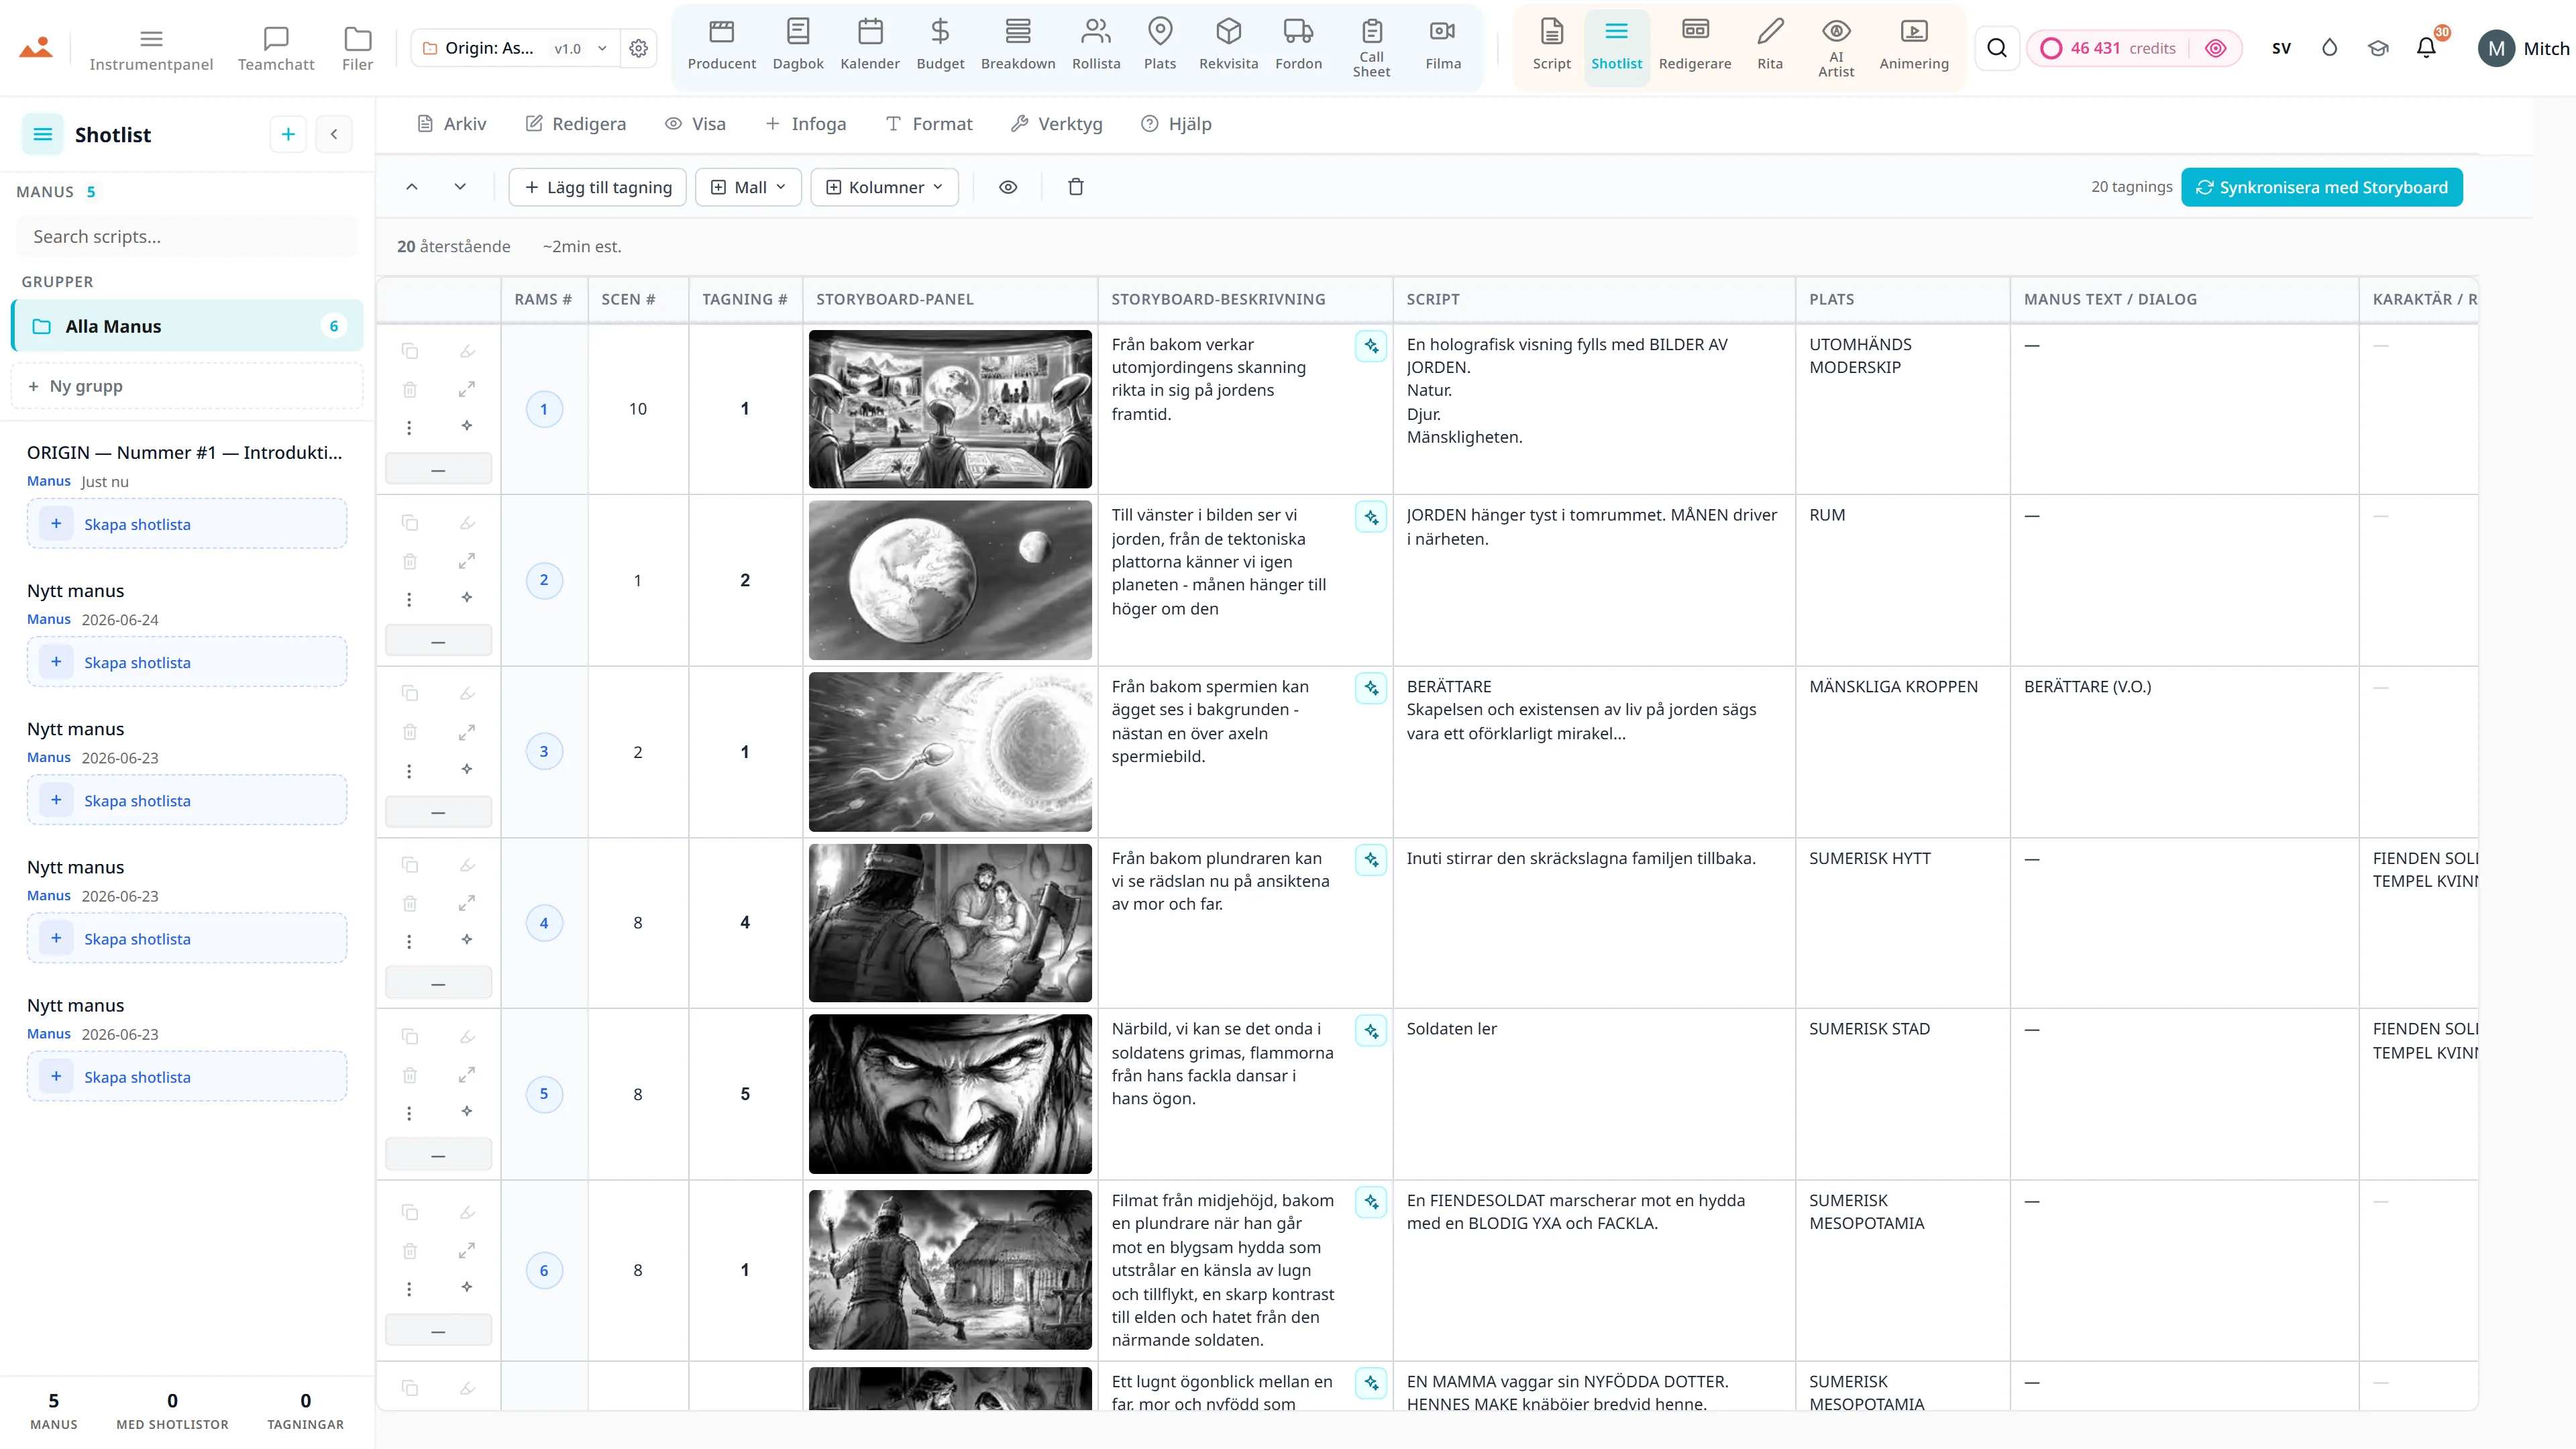Click the delete trash icon in shot toolbar
The height and width of the screenshot is (1449, 2576).
click(1076, 187)
